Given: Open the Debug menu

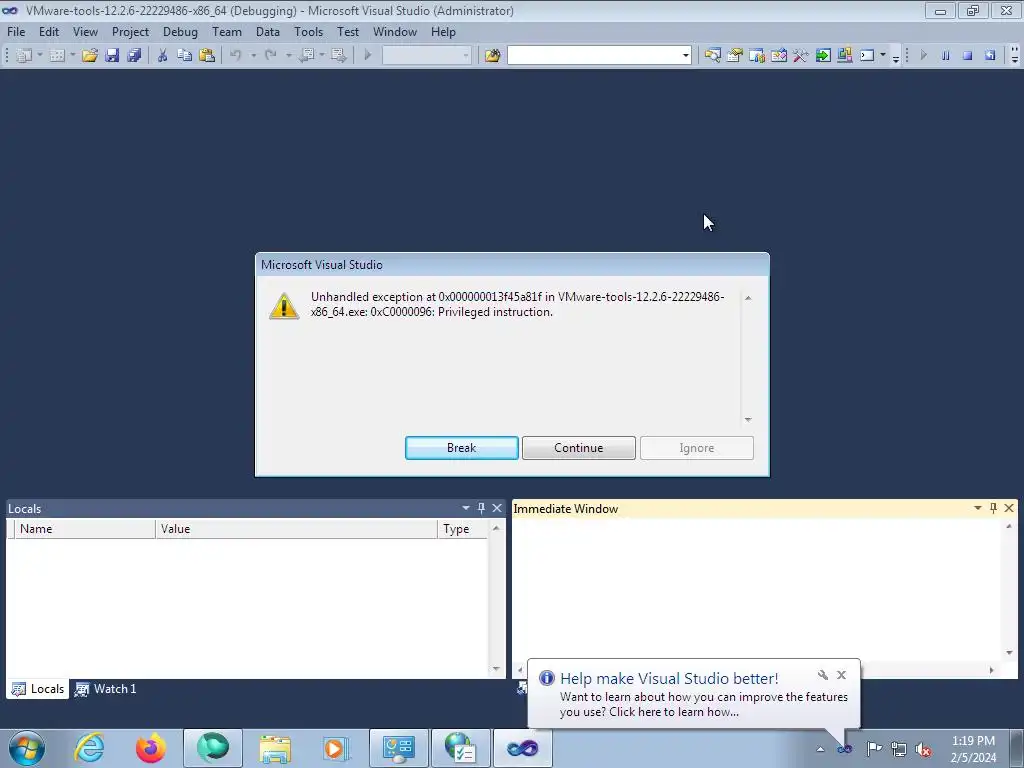Looking at the screenshot, I should [x=180, y=31].
